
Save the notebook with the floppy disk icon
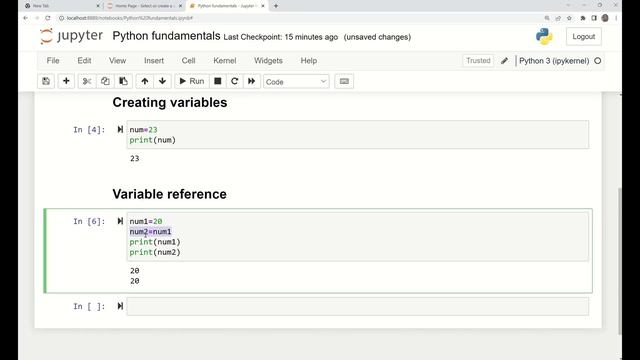click(46, 81)
